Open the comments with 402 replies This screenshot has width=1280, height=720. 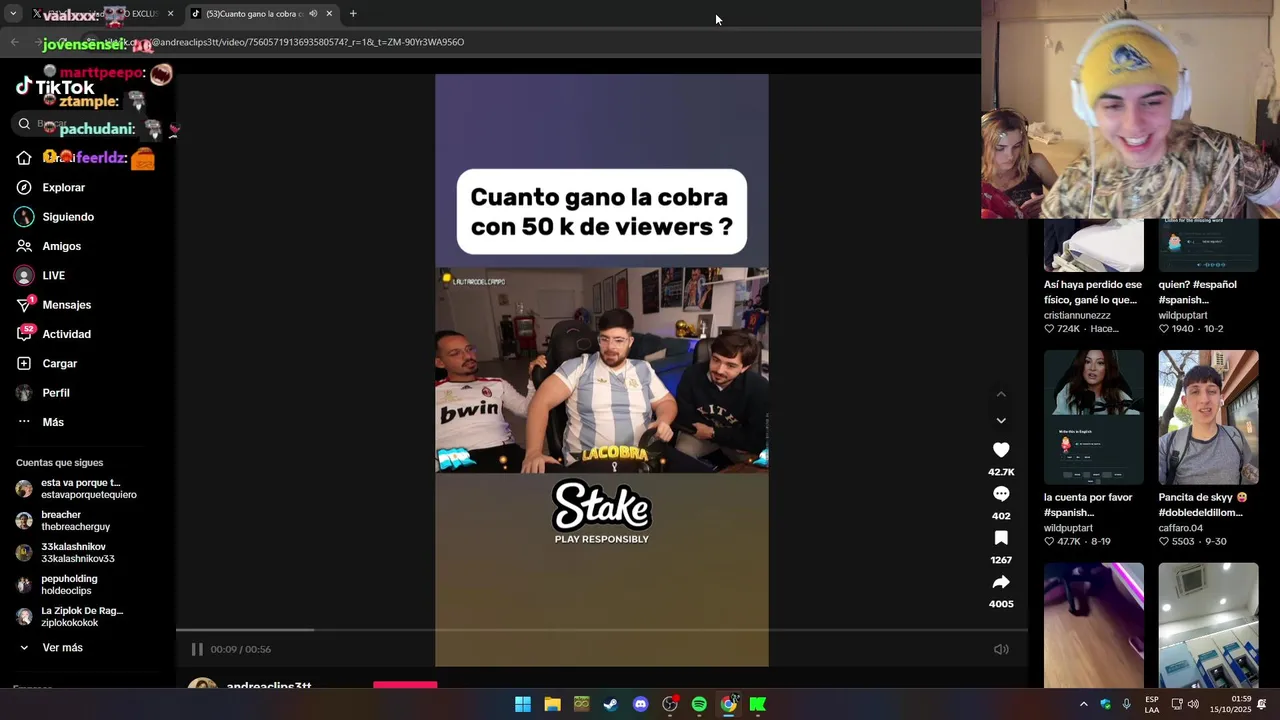pyautogui.click(x=1001, y=494)
